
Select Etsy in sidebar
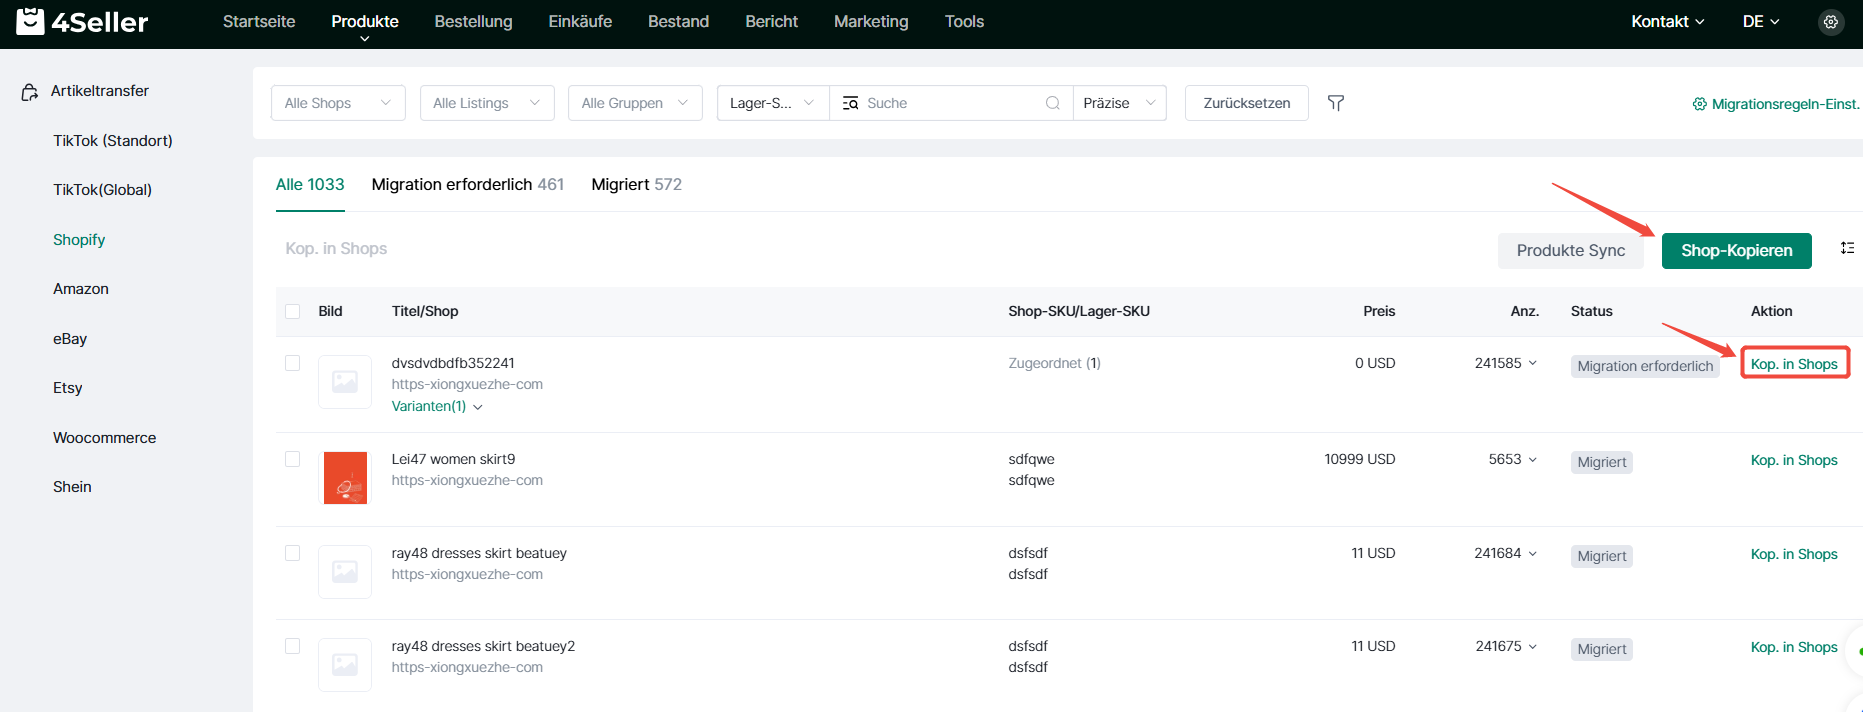pyautogui.click(x=68, y=388)
